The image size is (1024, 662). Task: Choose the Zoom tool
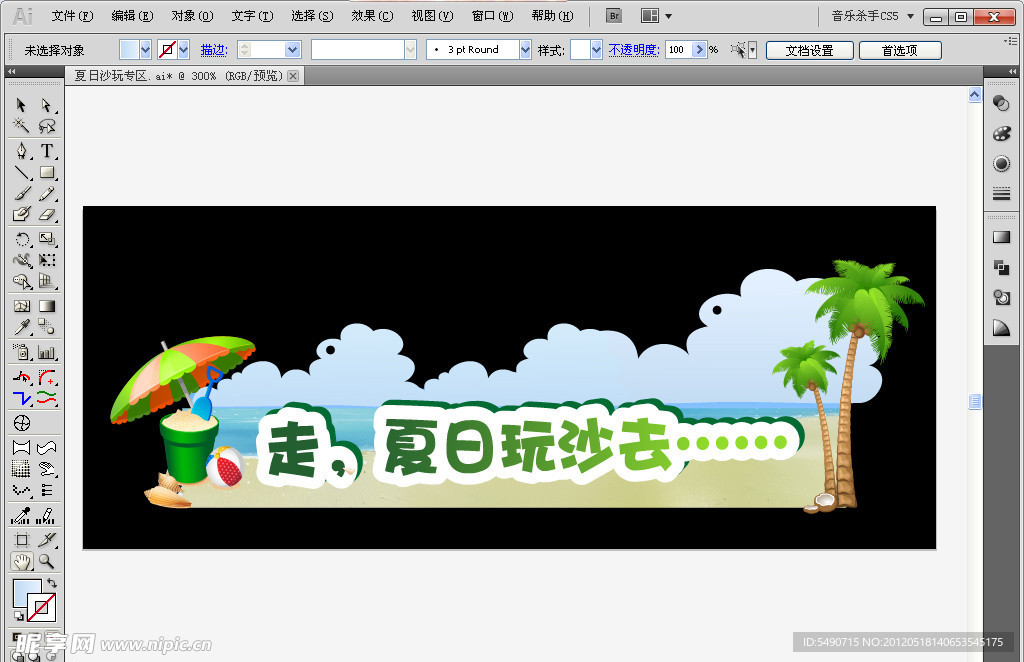[45, 562]
